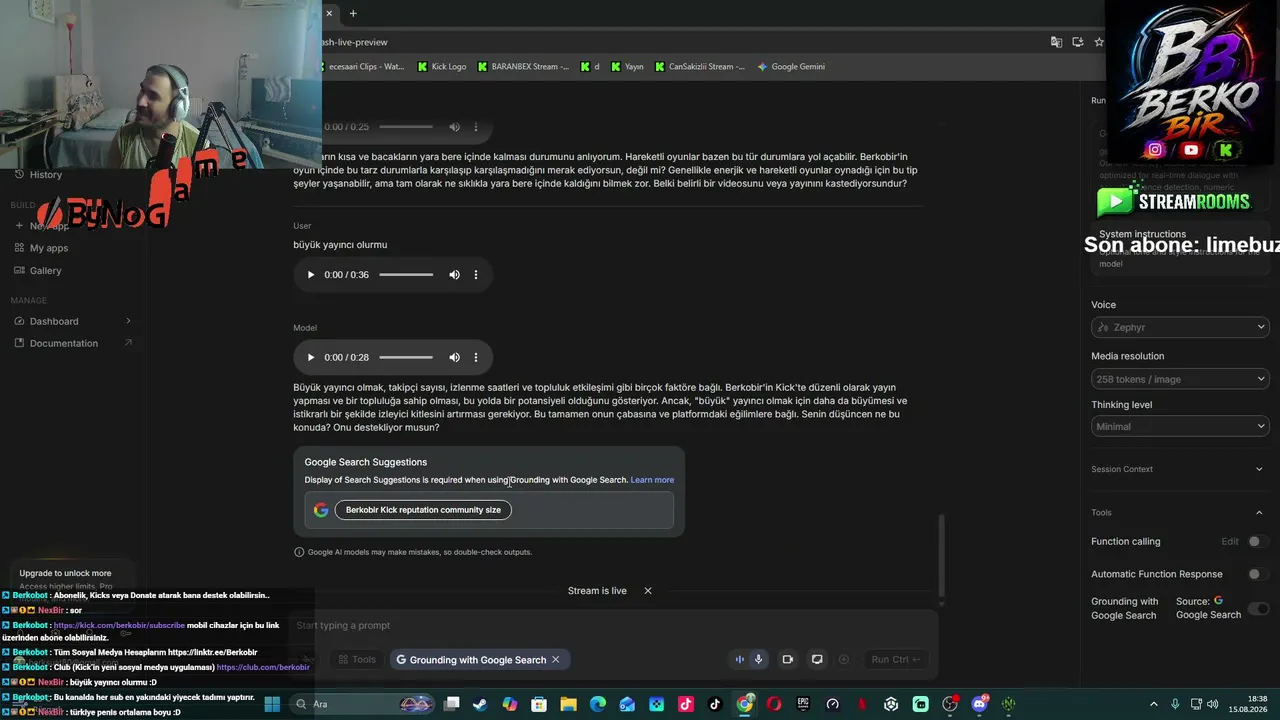Open File Explorer from the taskbar
The width and height of the screenshot is (1280, 720).
tap(568, 704)
